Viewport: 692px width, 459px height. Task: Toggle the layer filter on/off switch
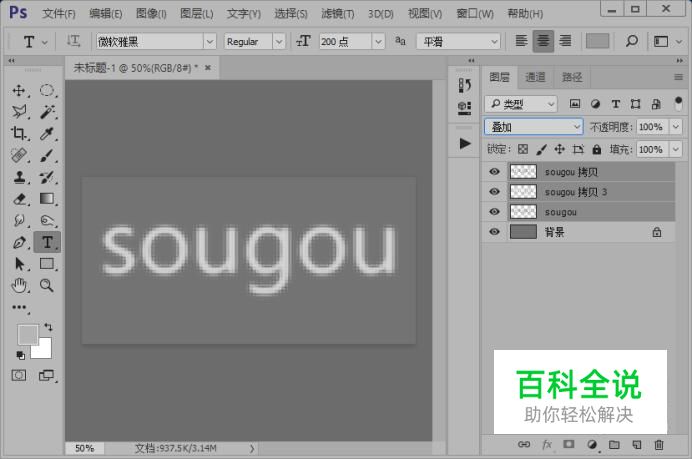pos(678,104)
